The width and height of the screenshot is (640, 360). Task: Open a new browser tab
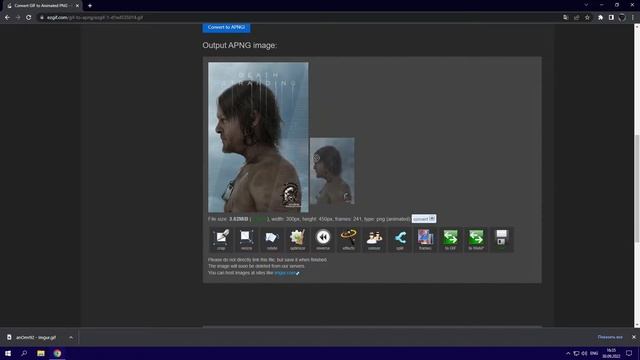pyautogui.click(x=90, y=6)
